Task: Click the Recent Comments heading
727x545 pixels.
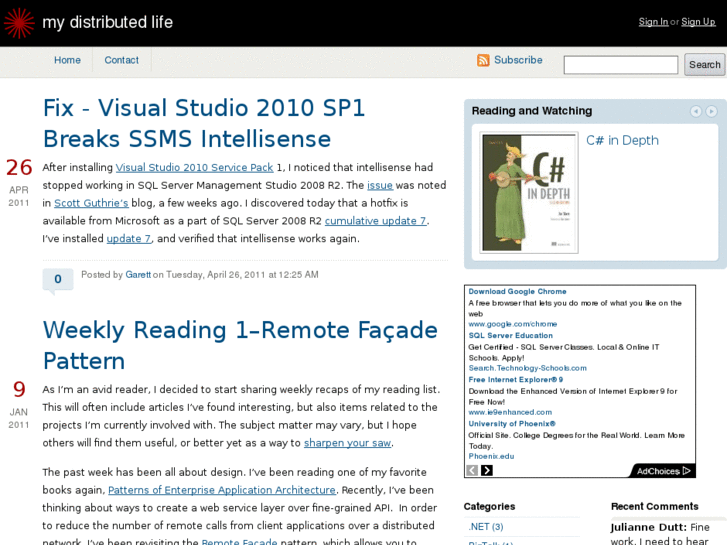Action: pos(655,507)
